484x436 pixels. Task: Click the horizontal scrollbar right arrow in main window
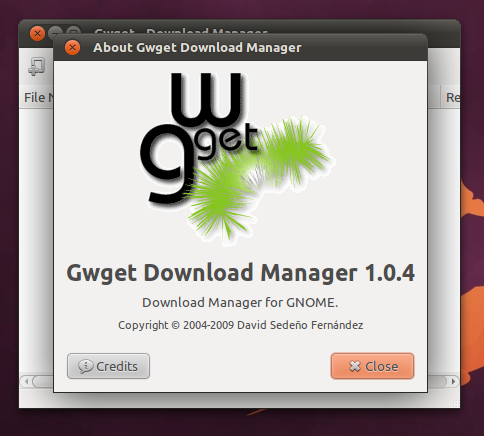(x=453, y=381)
